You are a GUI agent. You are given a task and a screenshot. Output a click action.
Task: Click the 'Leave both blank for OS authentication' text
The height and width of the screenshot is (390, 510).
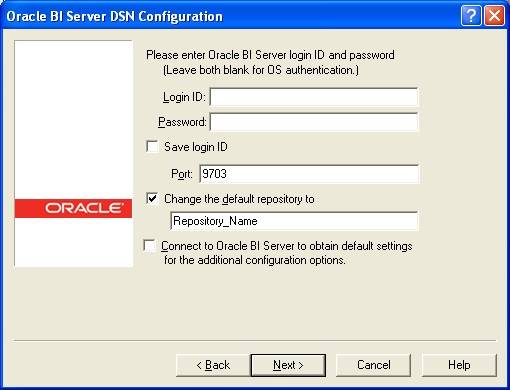point(261,70)
